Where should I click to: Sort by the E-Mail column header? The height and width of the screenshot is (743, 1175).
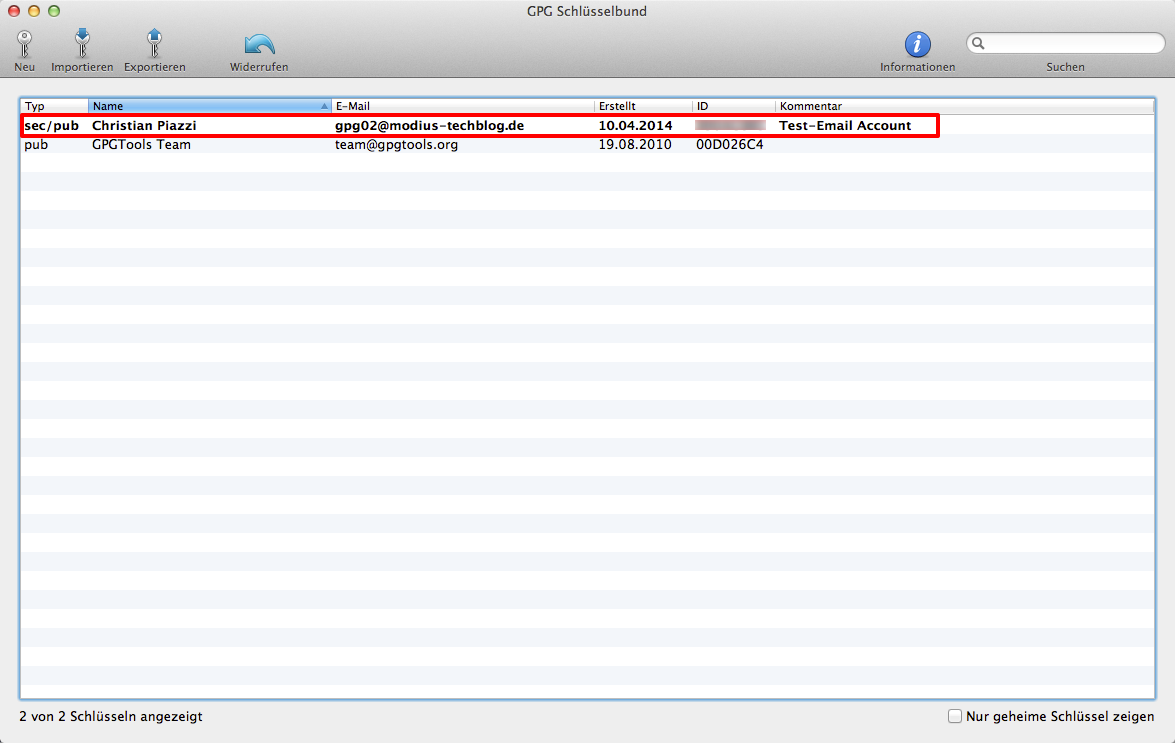[462, 106]
